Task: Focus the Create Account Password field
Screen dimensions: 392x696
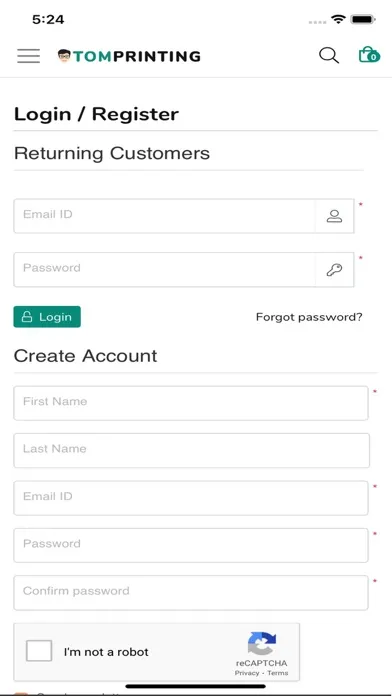Action: click(x=191, y=545)
